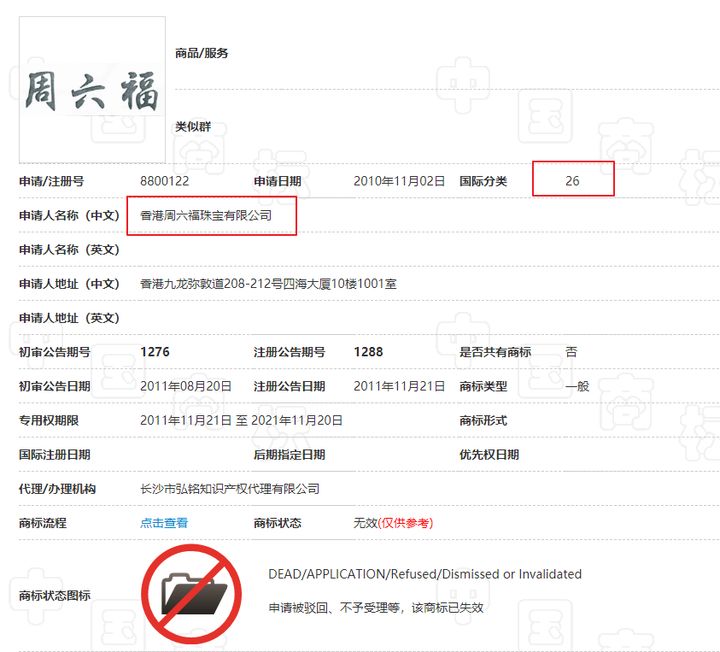Select applicant name 香港周六福珠宝有限公司
Viewport: 720px width, 652px height.
(206, 215)
